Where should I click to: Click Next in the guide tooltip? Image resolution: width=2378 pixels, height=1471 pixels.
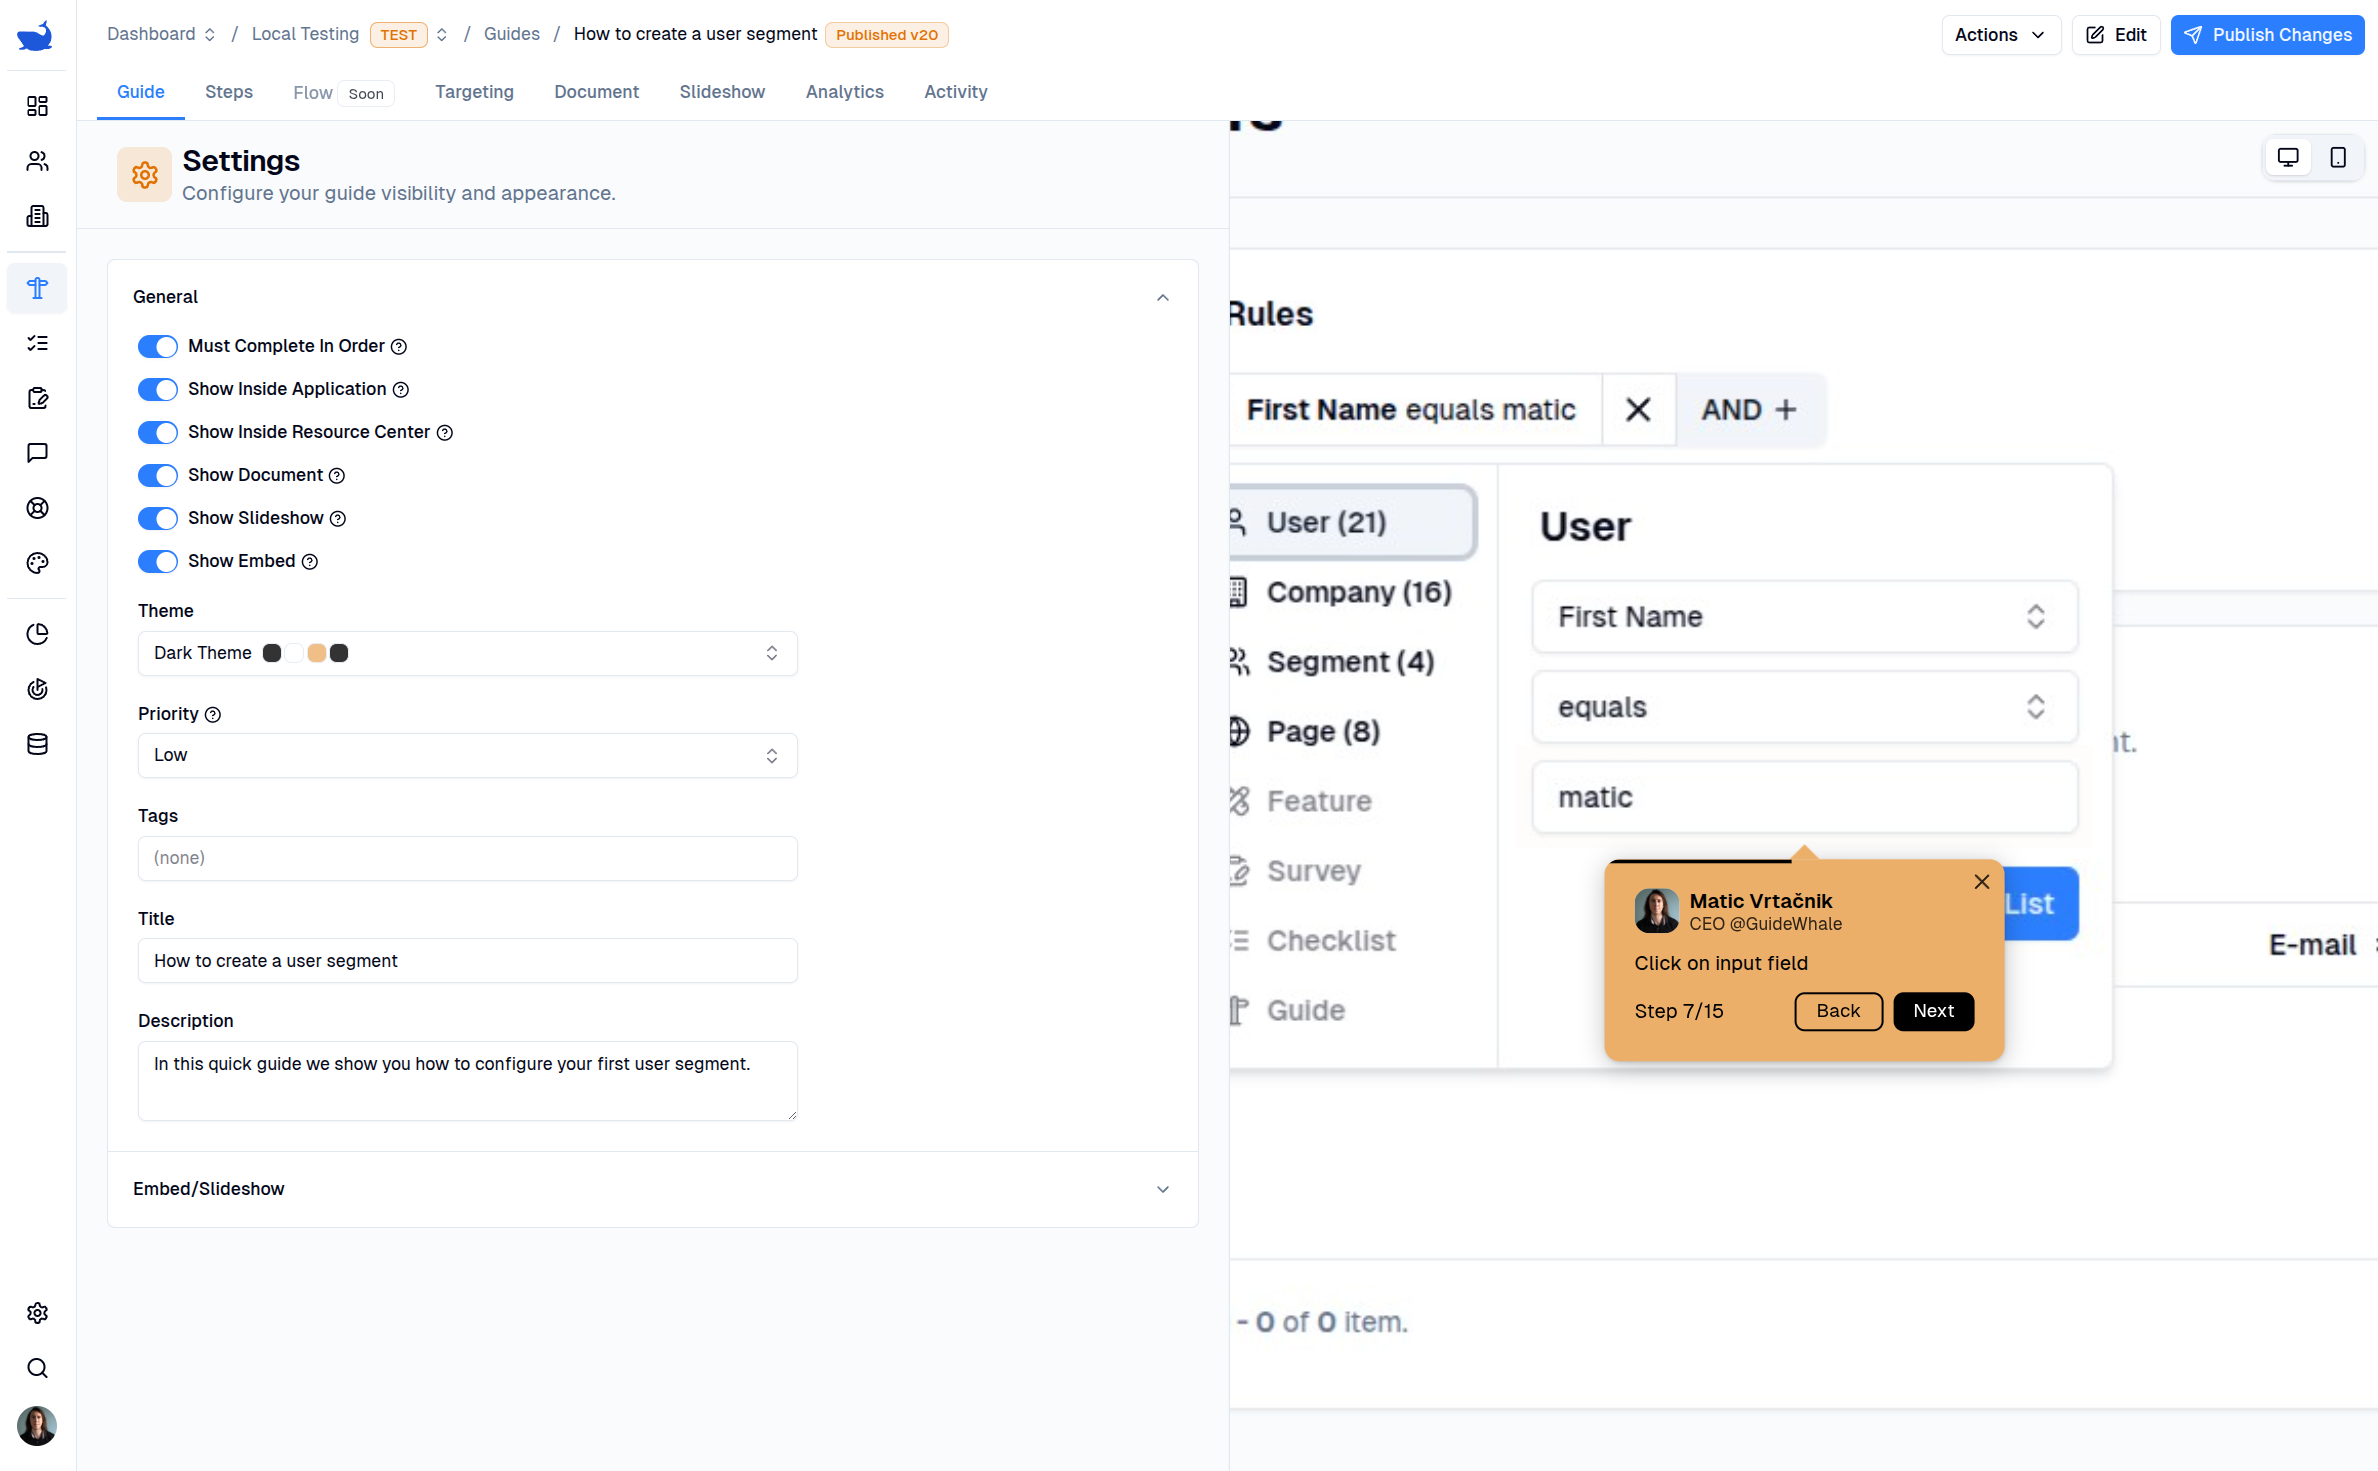point(1933,1011)
